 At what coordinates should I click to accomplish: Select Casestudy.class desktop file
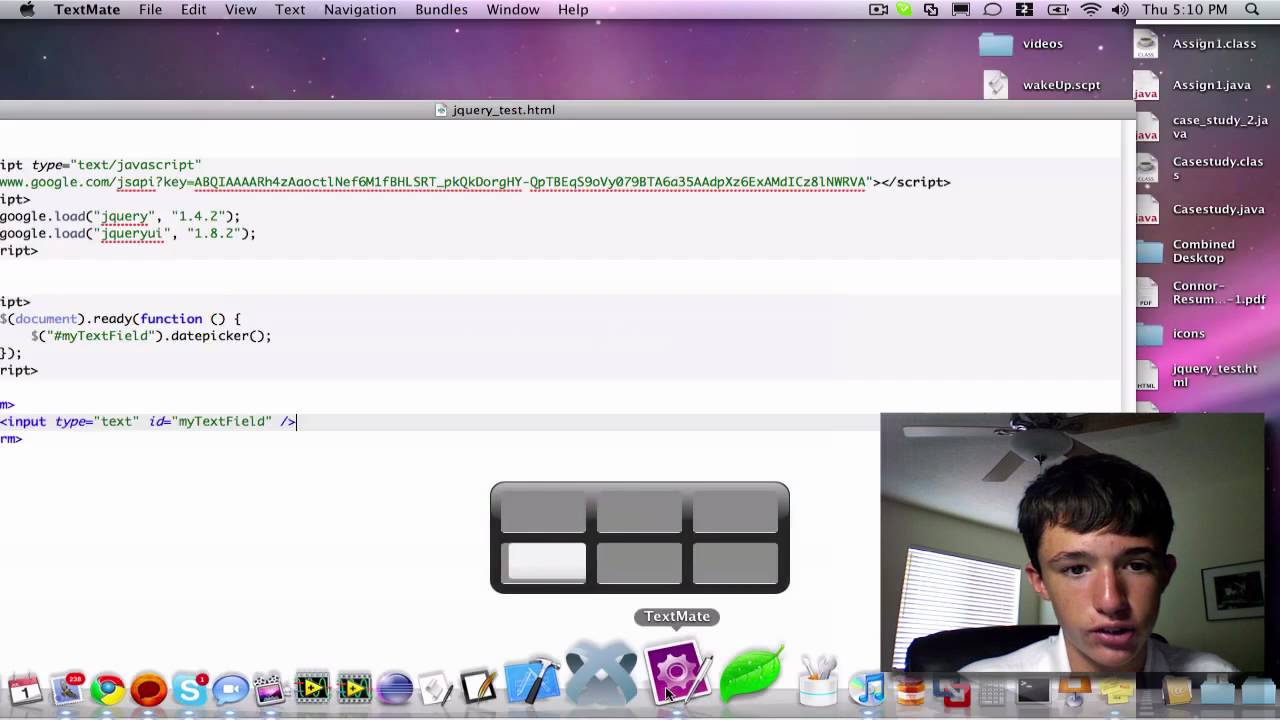tap(1199, 168)
